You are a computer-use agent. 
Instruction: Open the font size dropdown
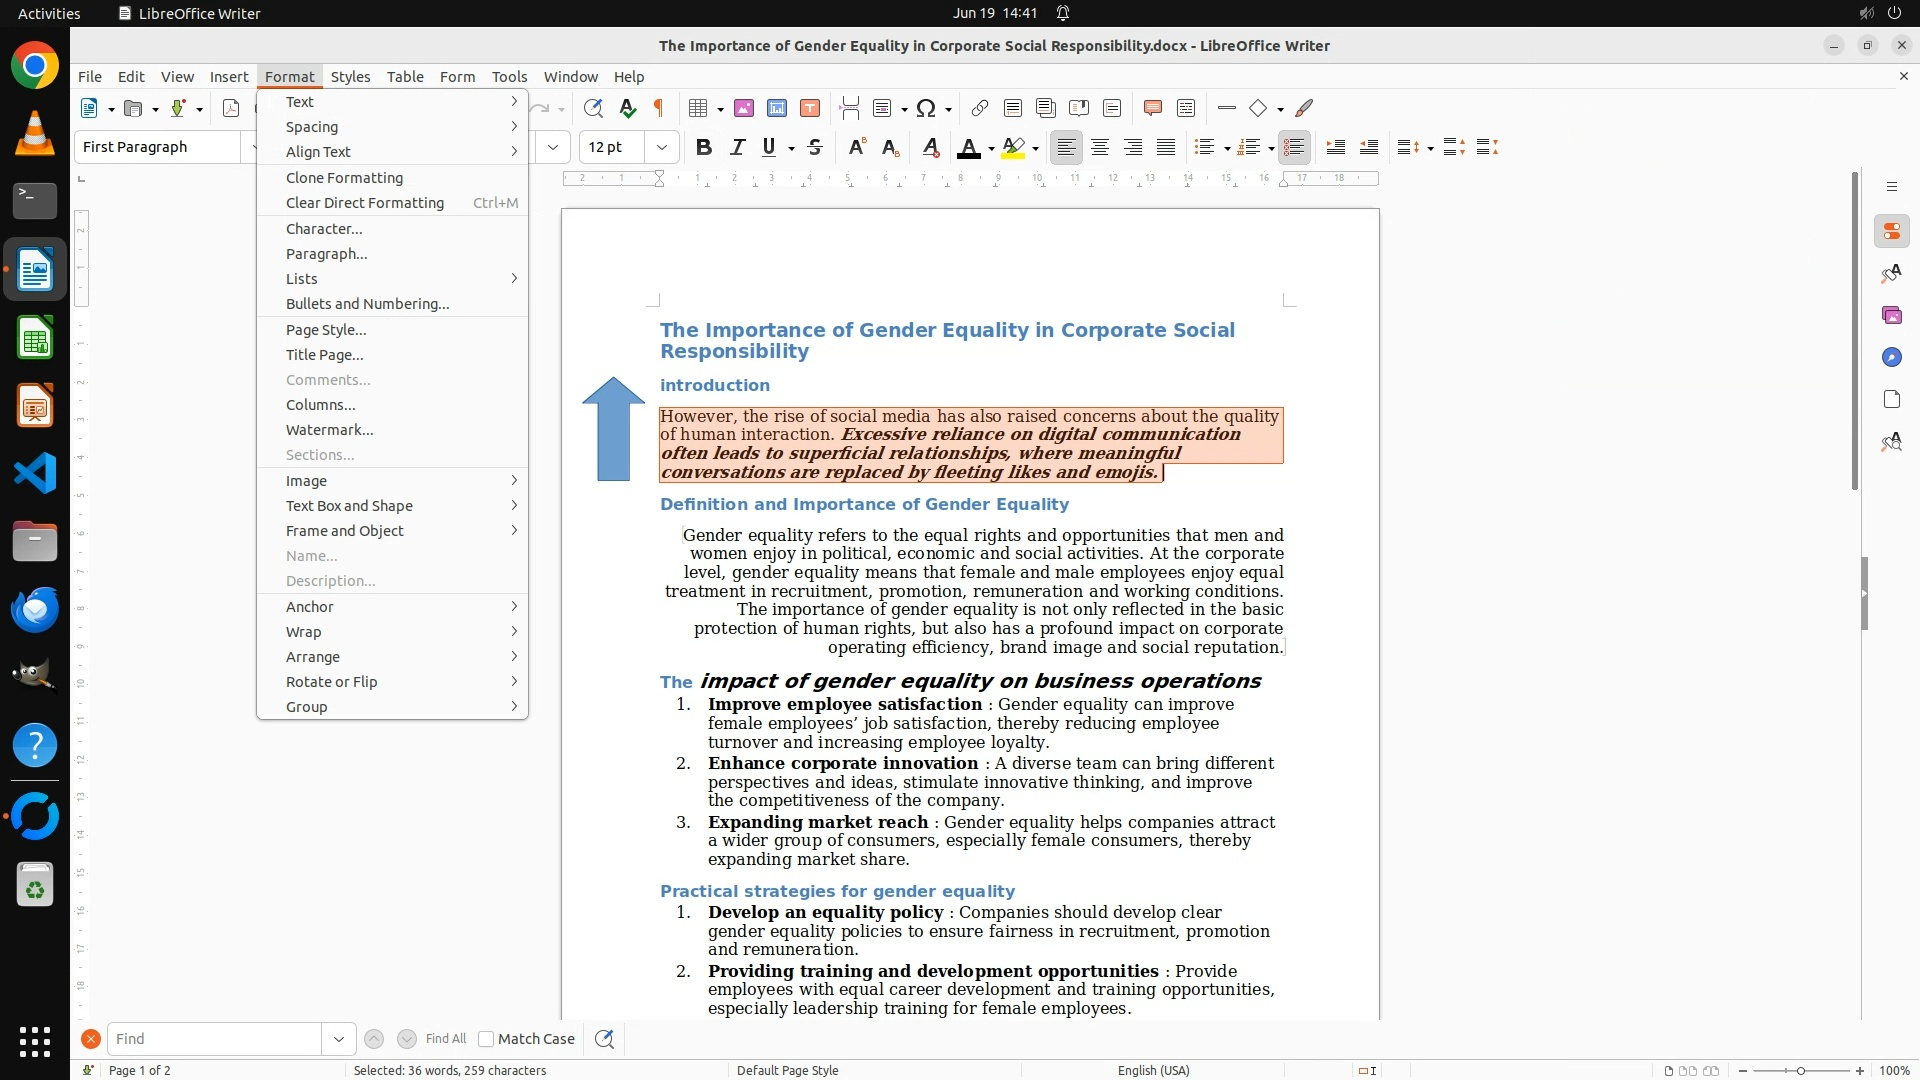point(662,147)
